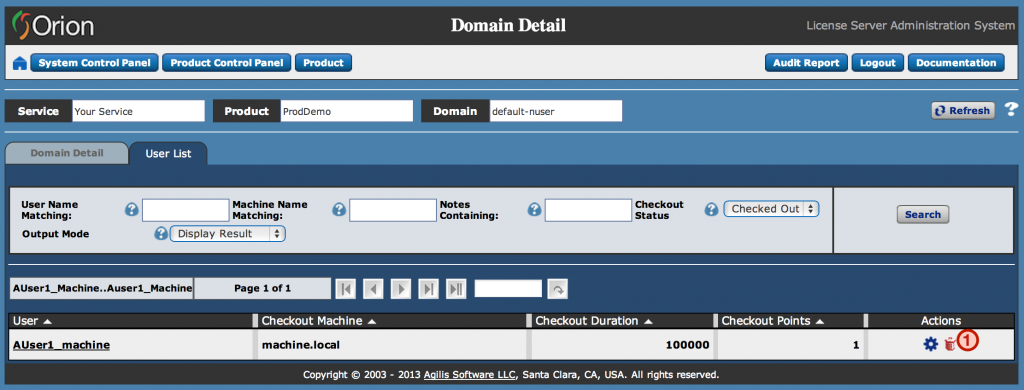This screenshot has width=1024, height=390.
Task: Click the Refresh button
Action: click(963, 110)
